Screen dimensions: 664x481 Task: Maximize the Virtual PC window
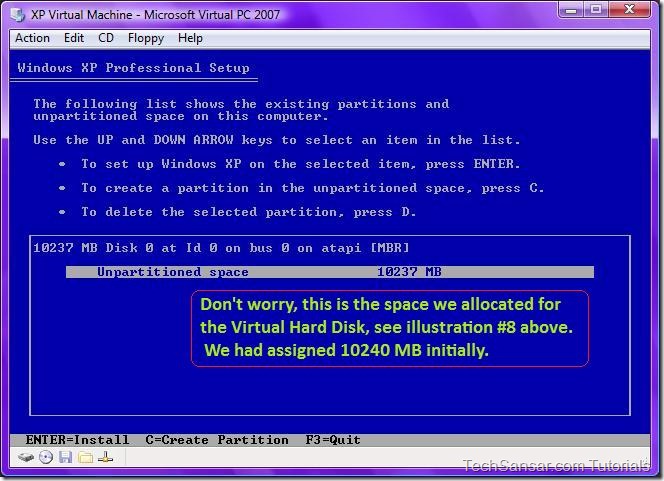pos(596,9)
